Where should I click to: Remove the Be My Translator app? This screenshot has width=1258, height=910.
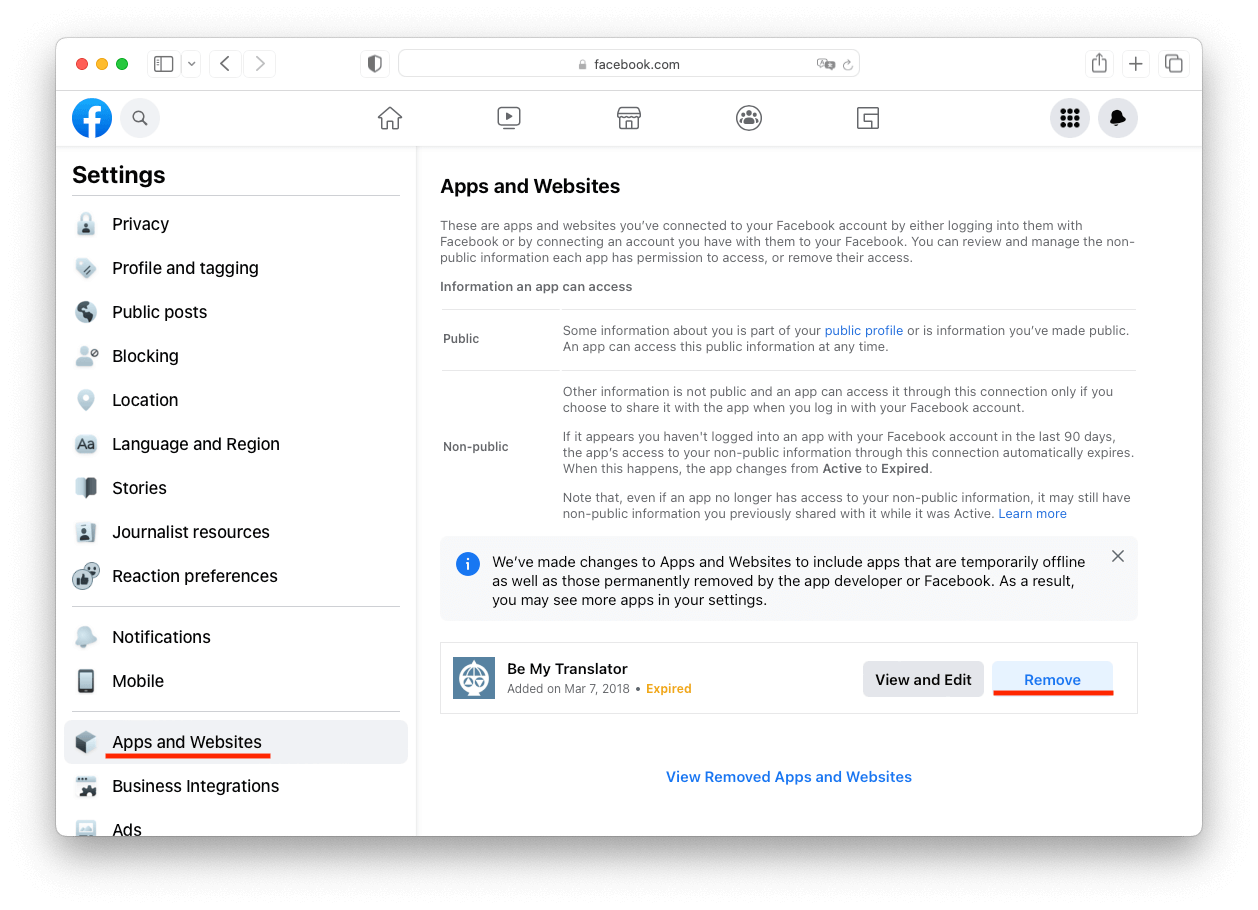[x=1052, y=680]
